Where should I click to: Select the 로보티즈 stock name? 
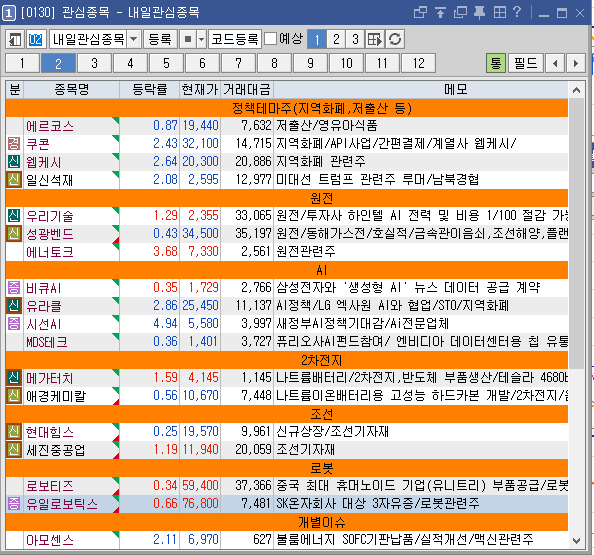click(50, 486)
